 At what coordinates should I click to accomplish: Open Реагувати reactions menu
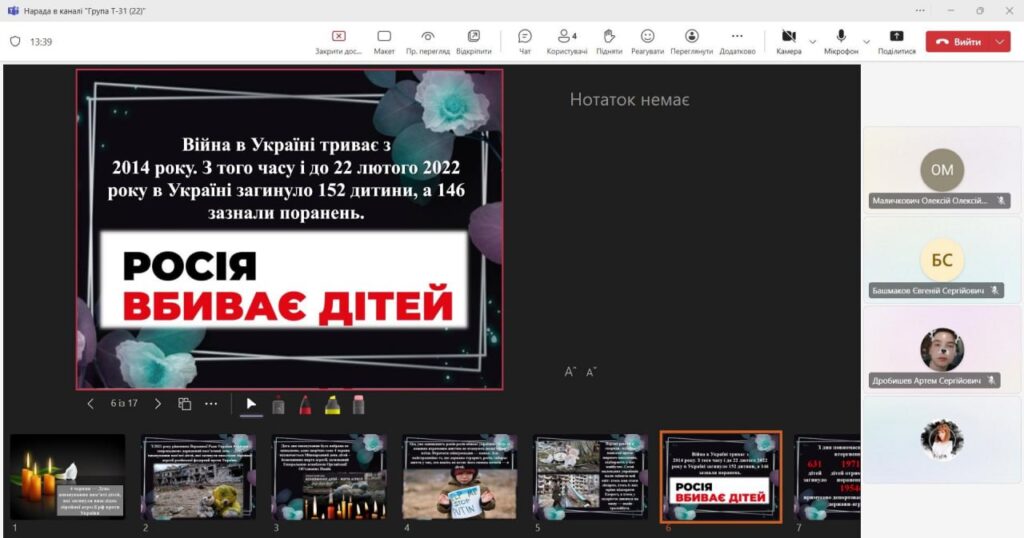647,41
